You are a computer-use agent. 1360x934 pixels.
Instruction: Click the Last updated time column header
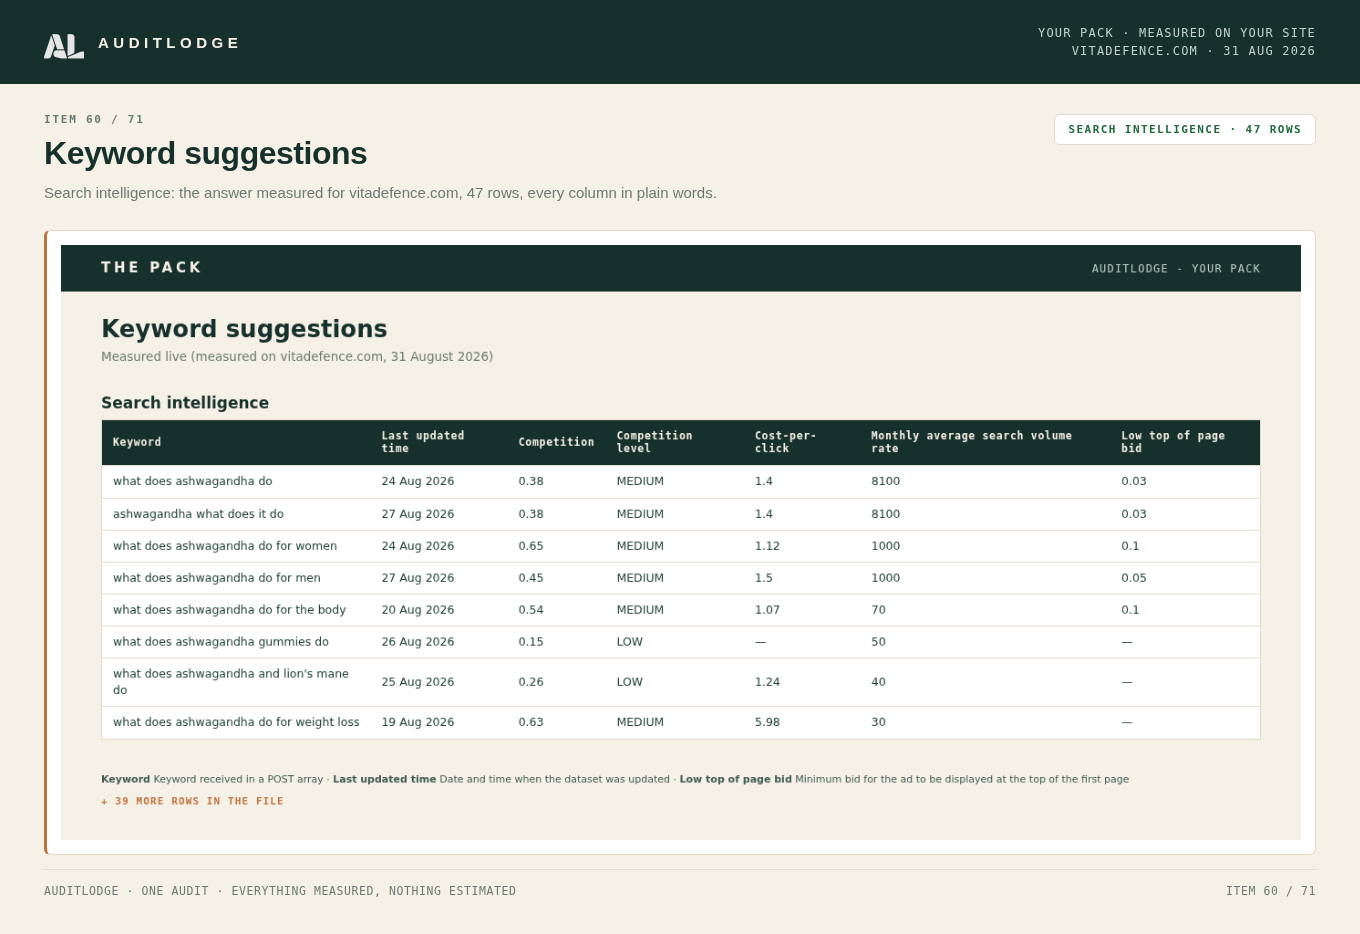coord(423,442)
